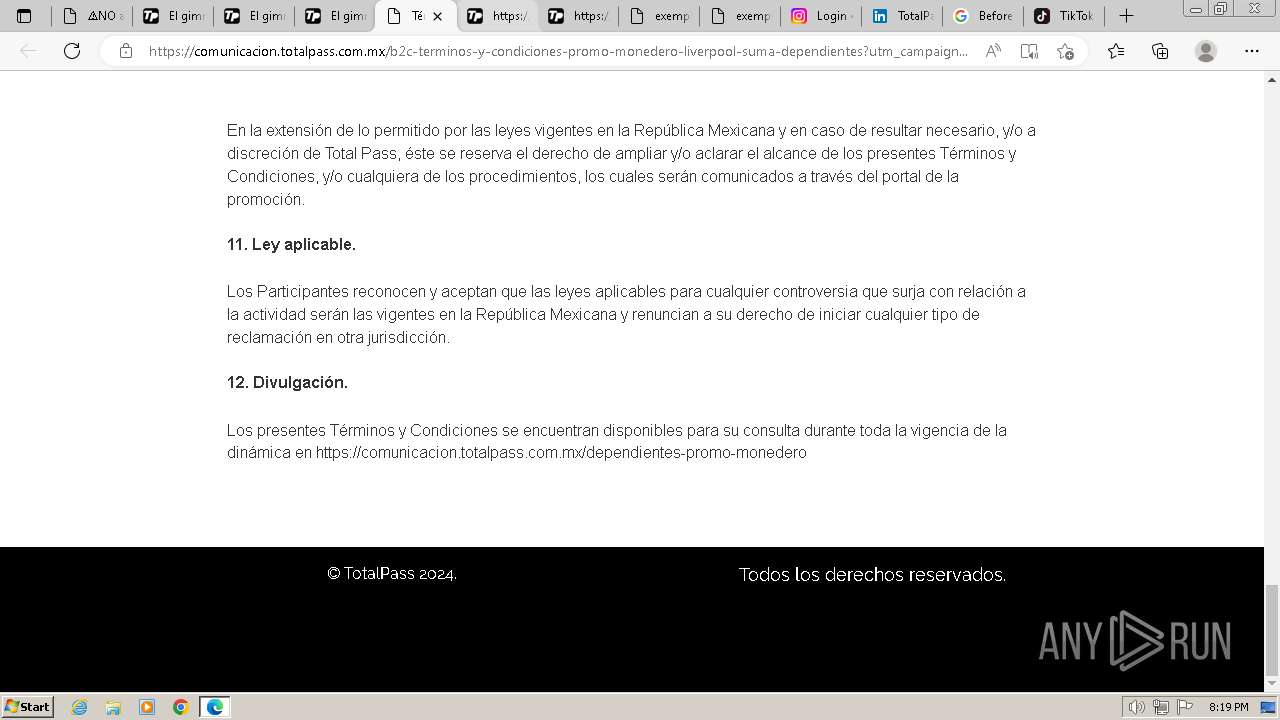
Task: Click paragraph starting 'Los Participantes reconocen'
Action: pos(626,314)
